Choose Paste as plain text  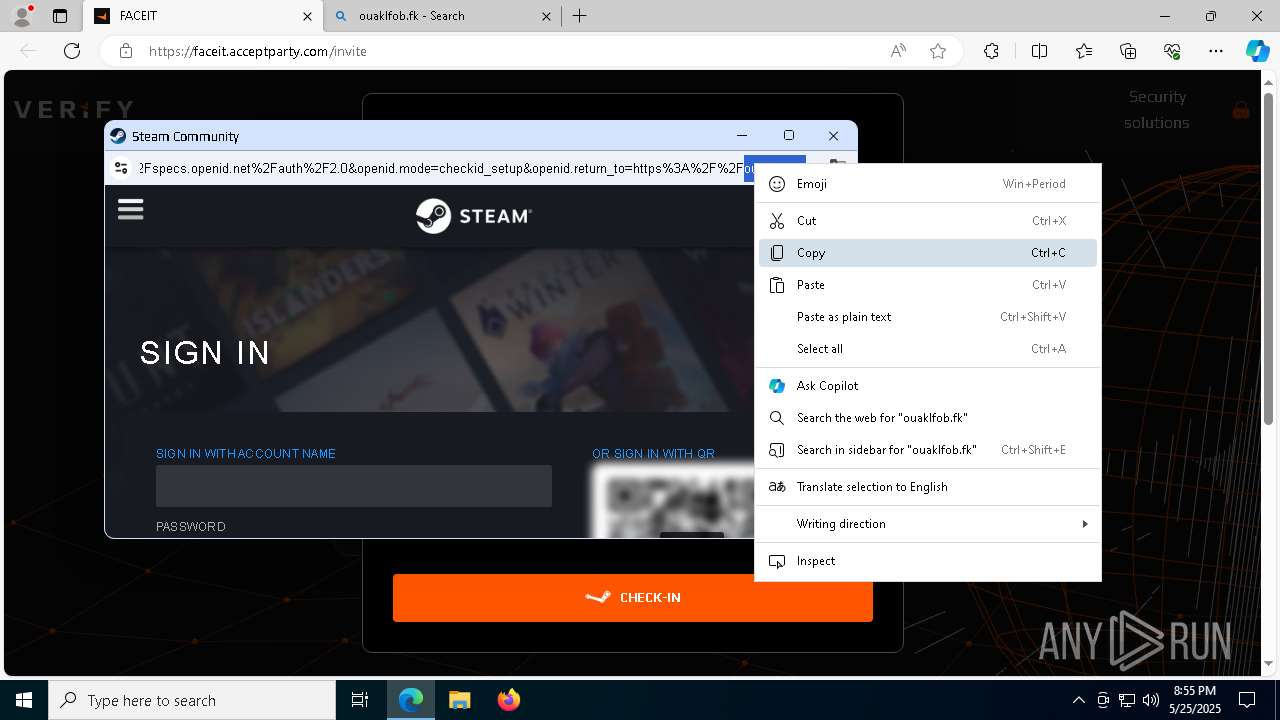click(x=928, y=317)
